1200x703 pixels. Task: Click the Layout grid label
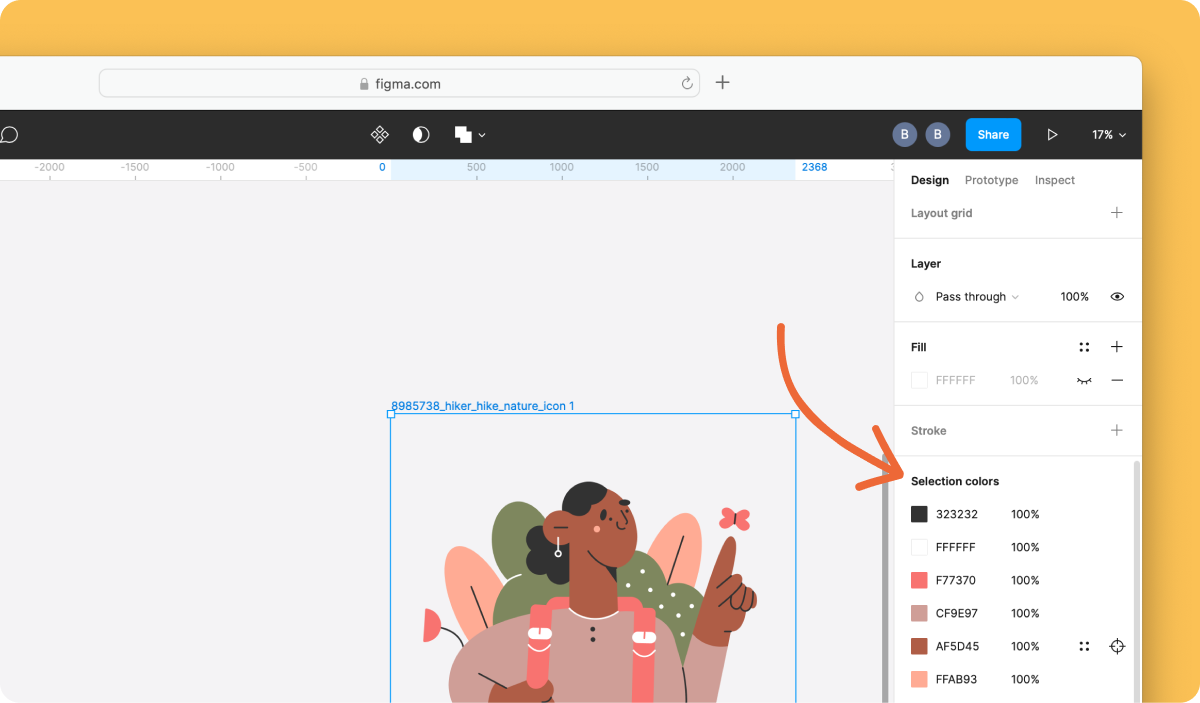coord(941,213)
